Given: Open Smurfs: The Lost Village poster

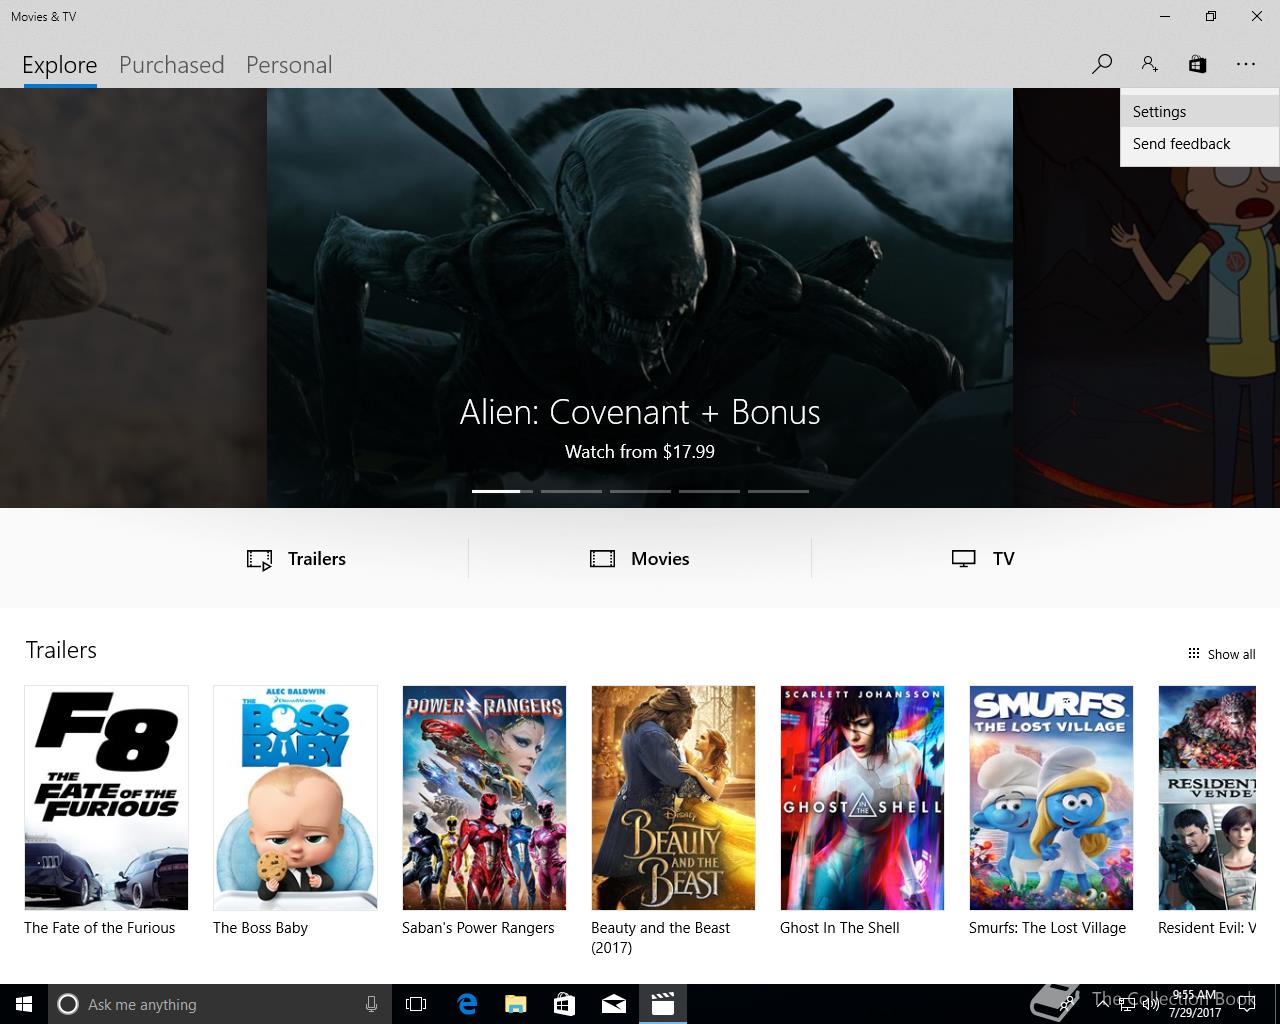Looking at the screenshot, I should 1051,798.
